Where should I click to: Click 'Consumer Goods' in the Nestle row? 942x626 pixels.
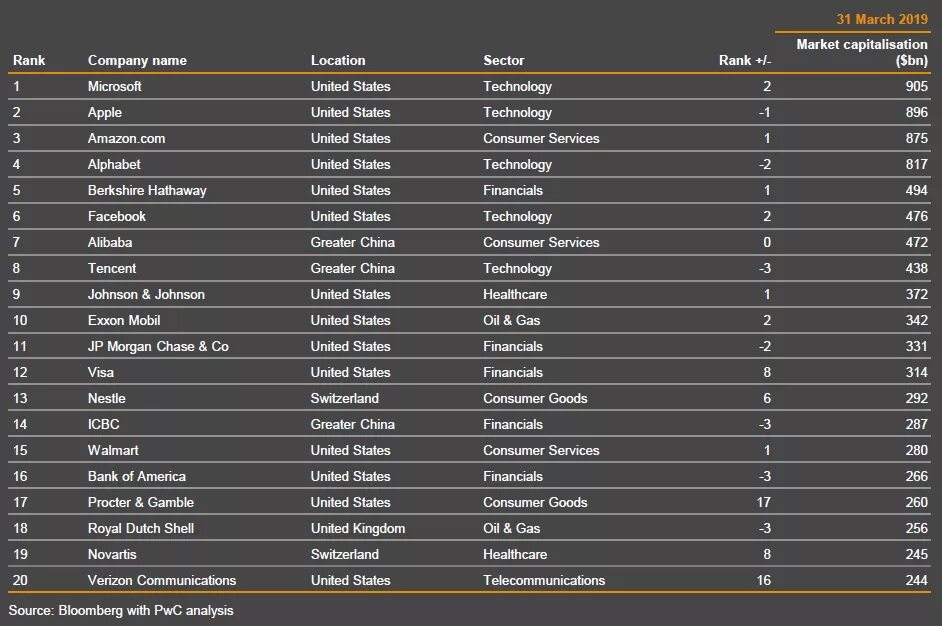click(x=535, y=398)
